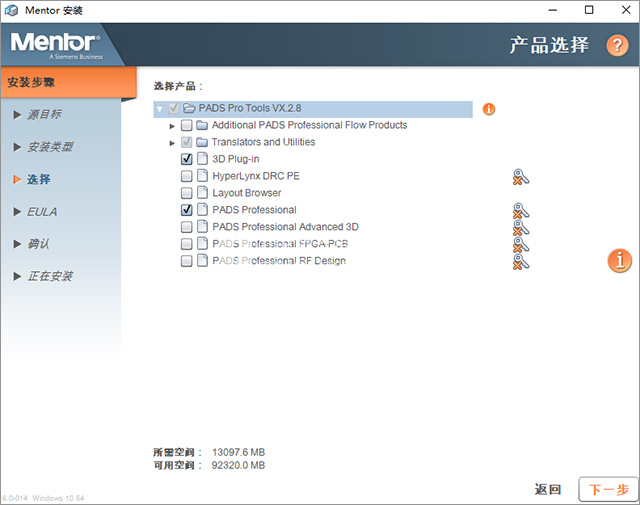Viewport: 640px width, 505px height.
Task: Click the PADS Professional Advanced 3D document icon
Action: 202,227
